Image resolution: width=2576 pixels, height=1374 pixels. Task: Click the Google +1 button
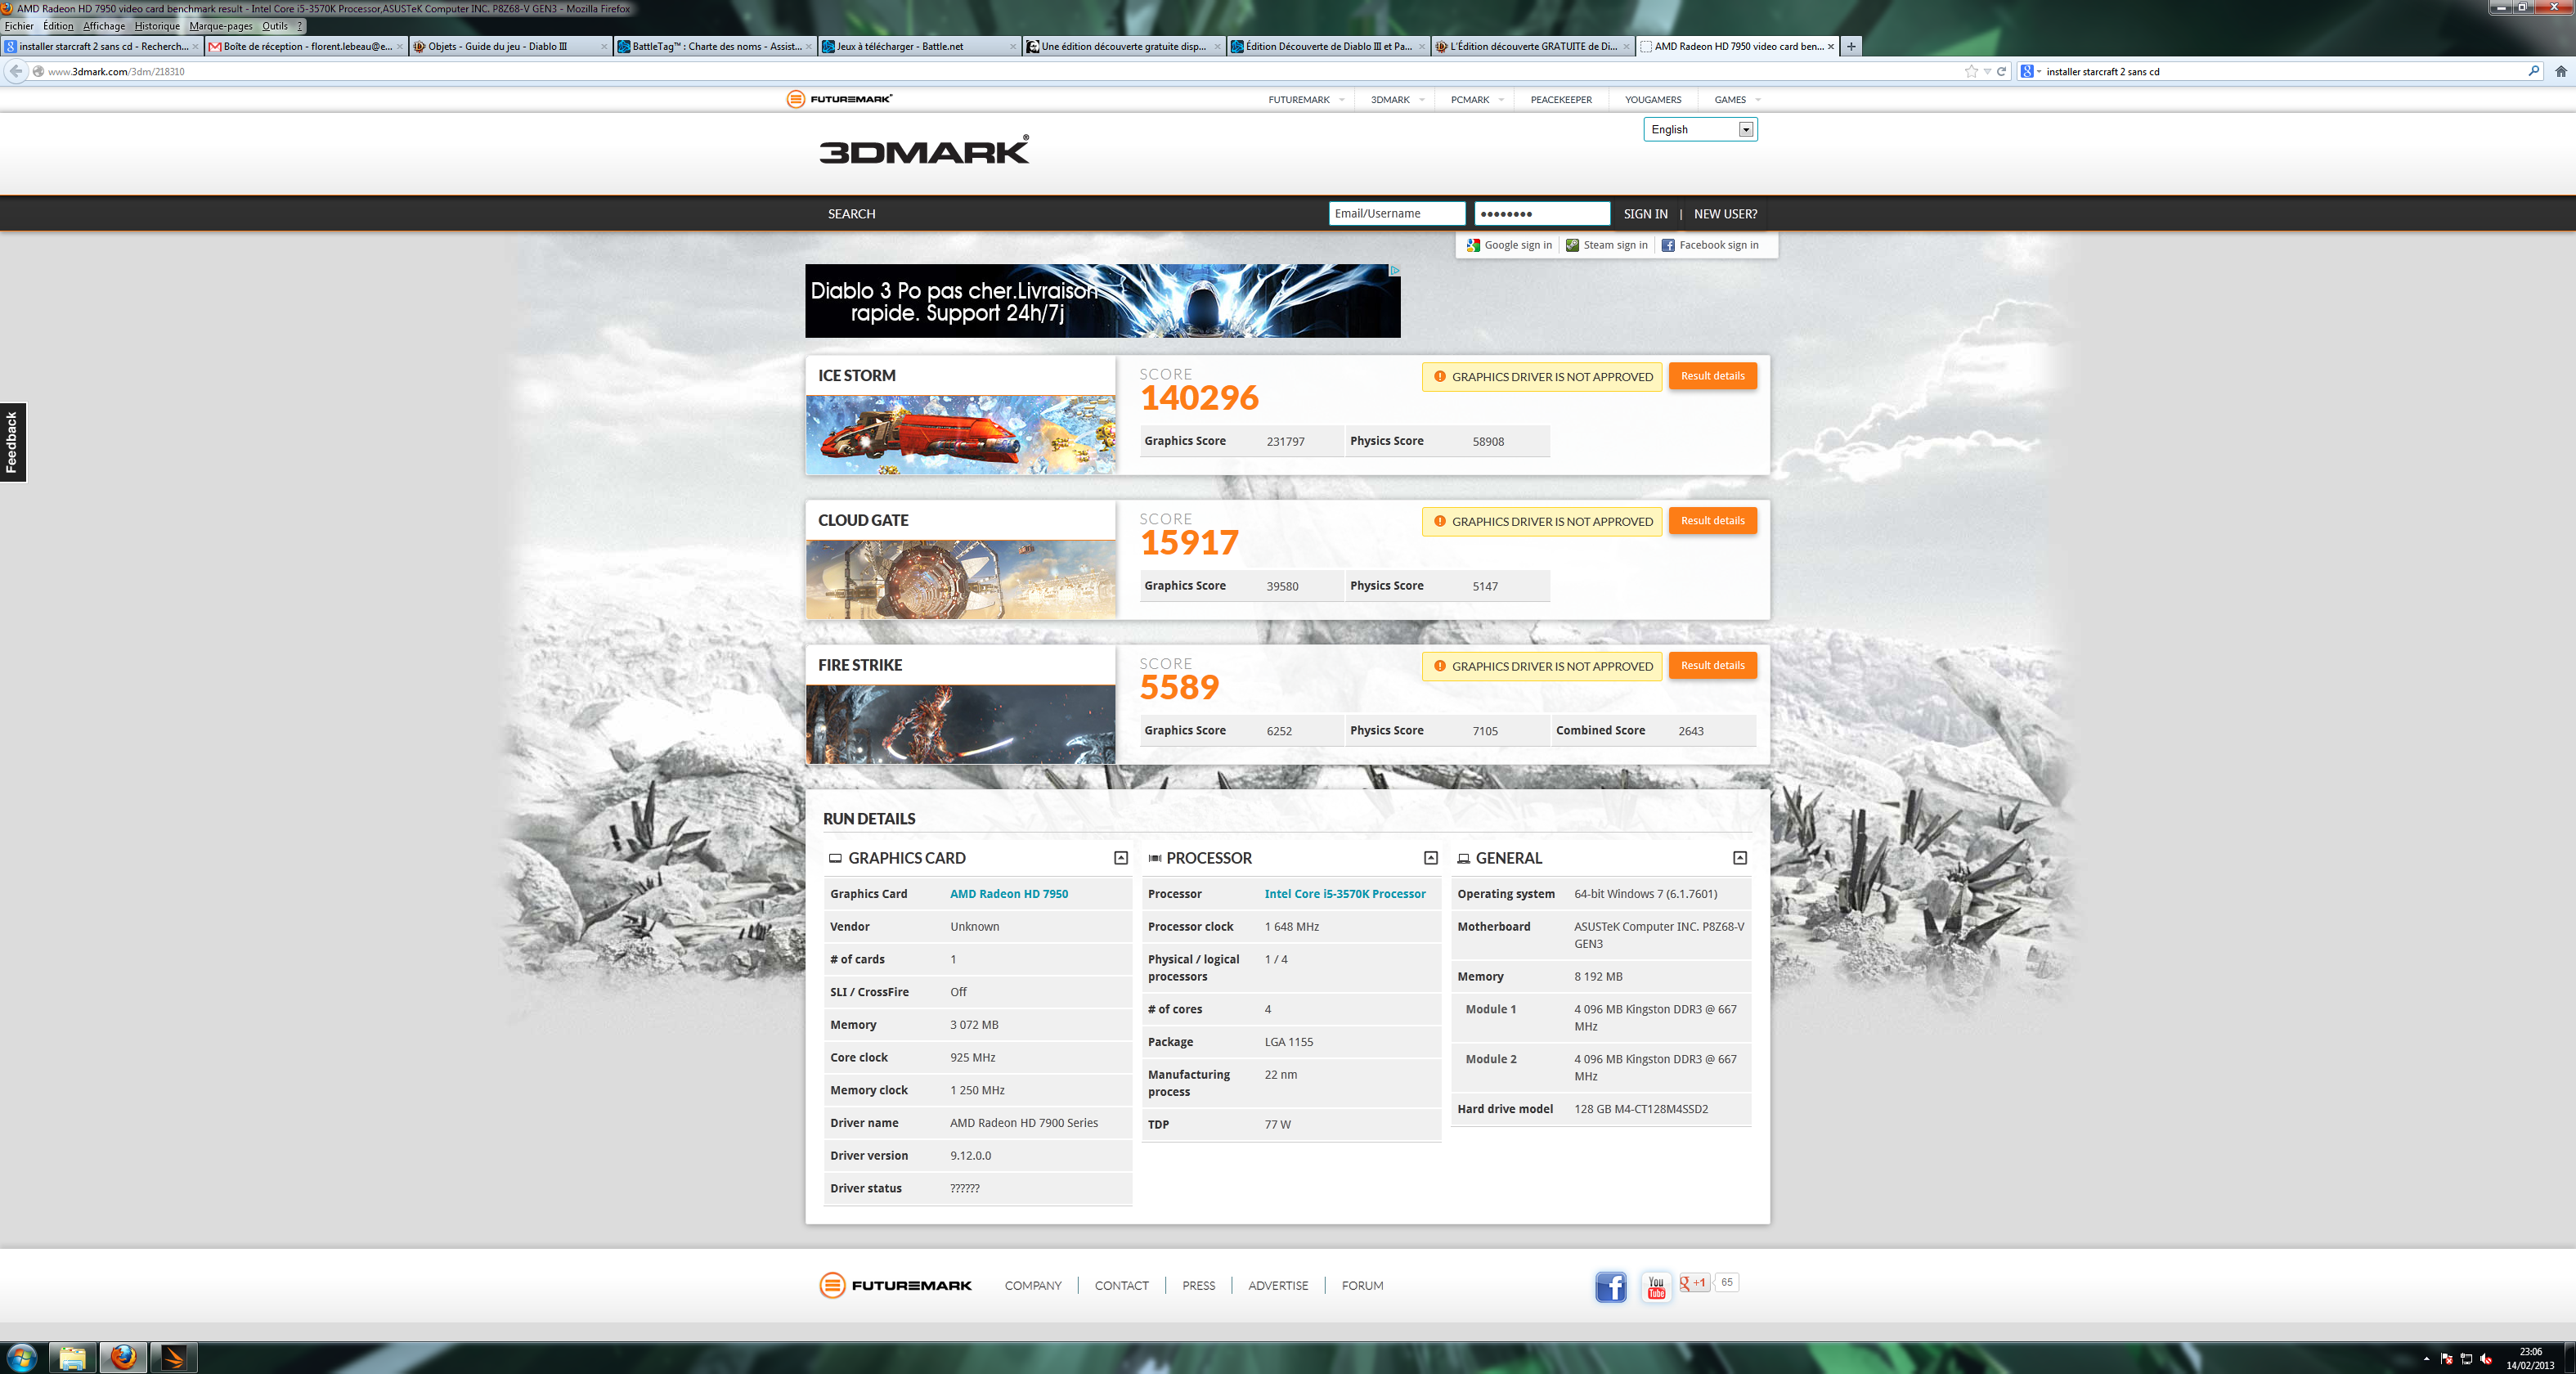point(1694,1283)
